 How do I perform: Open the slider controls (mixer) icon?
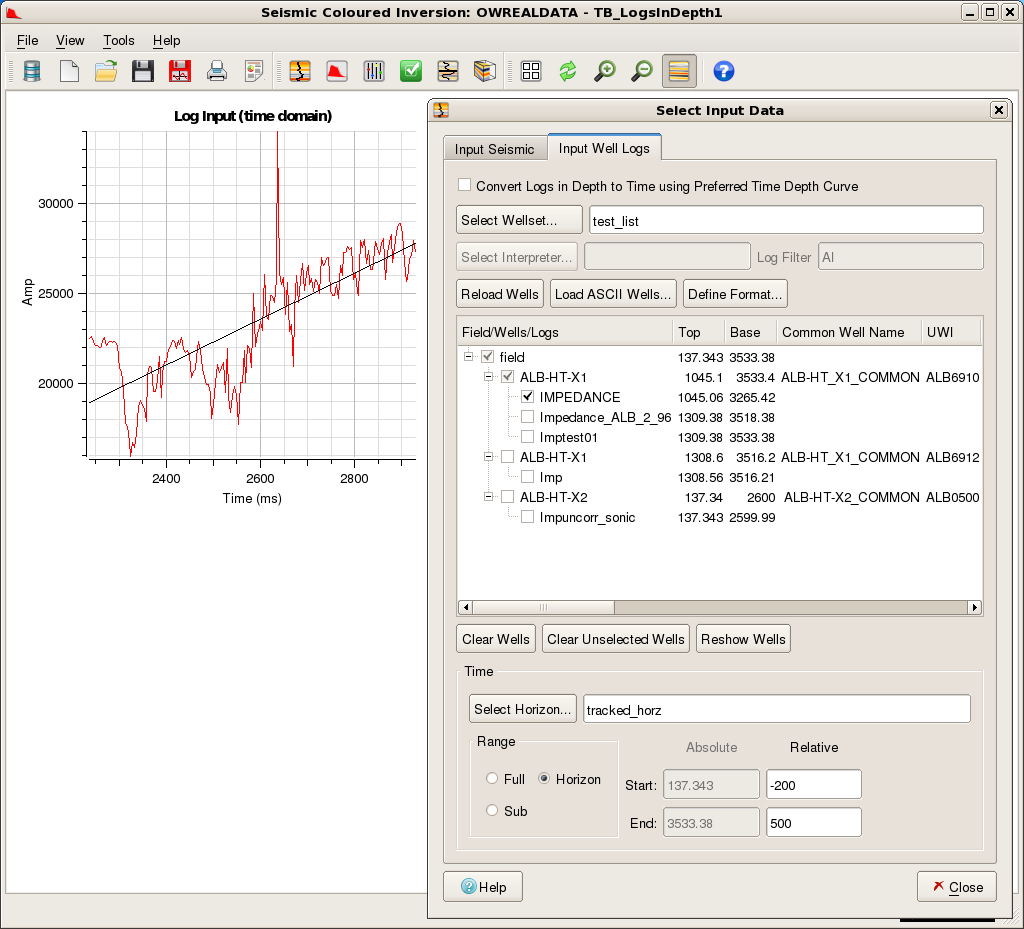tap(374, 71)
